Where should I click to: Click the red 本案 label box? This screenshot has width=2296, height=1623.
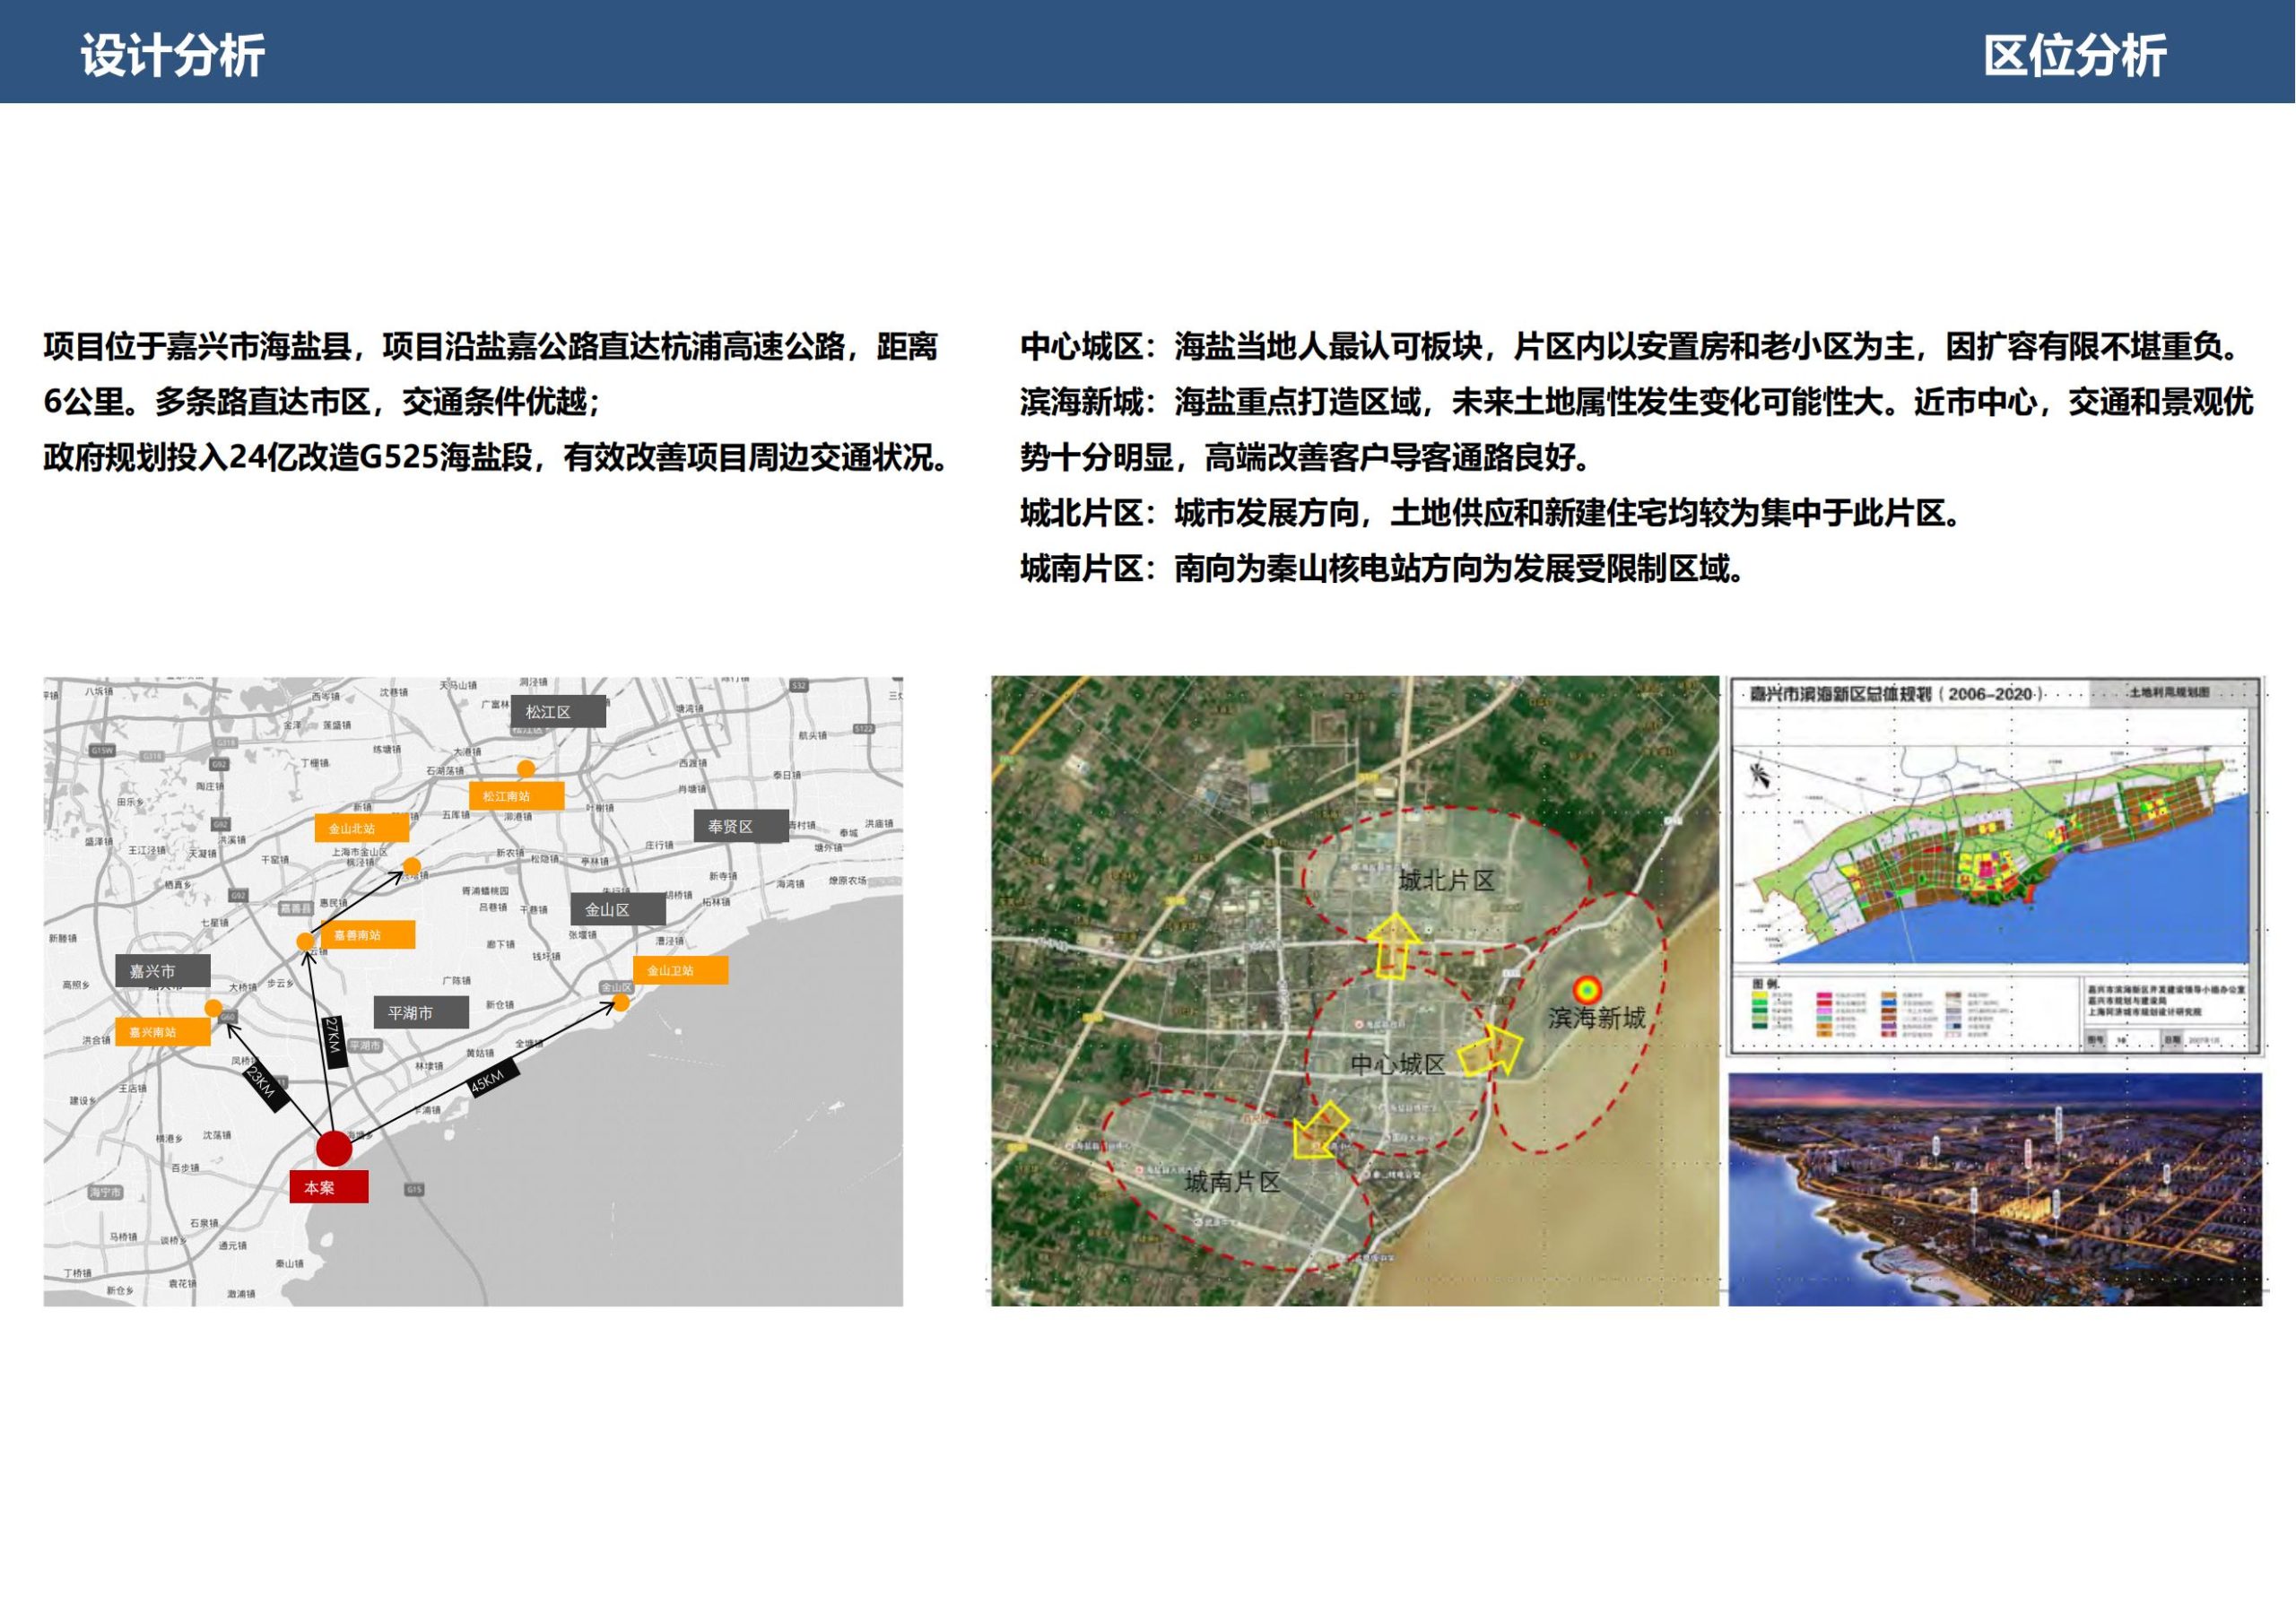click(x=329, y=1187)
